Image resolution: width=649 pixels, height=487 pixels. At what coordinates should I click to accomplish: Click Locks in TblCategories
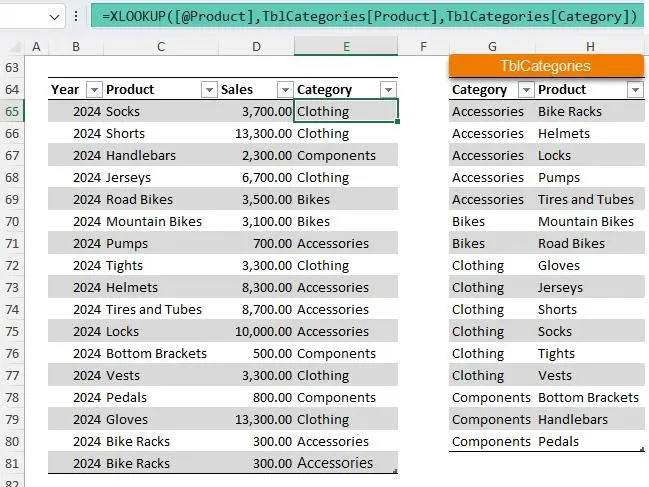pos(590,155)
